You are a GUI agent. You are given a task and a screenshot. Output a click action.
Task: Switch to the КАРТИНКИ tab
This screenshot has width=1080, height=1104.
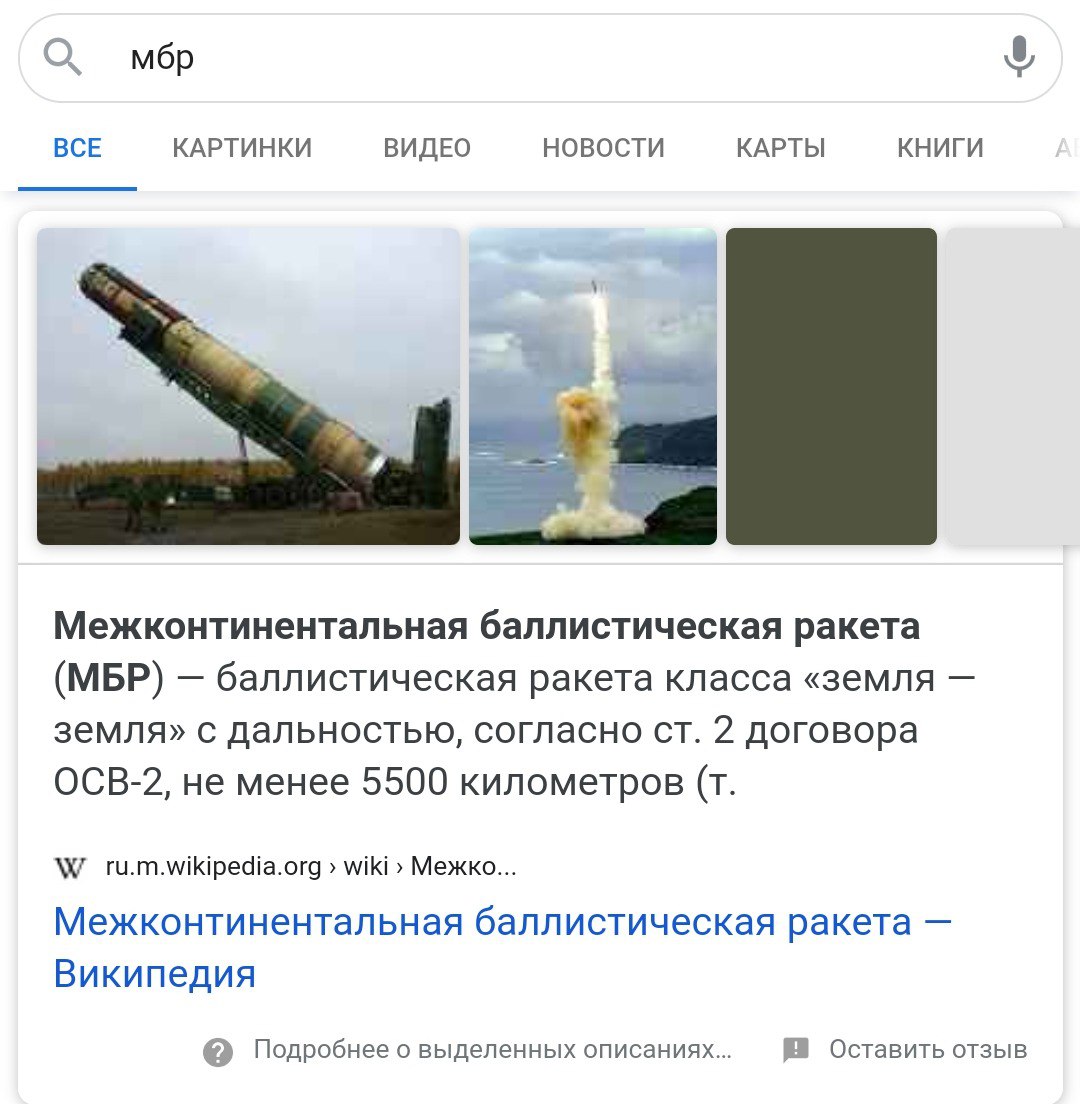click(242, 149)
